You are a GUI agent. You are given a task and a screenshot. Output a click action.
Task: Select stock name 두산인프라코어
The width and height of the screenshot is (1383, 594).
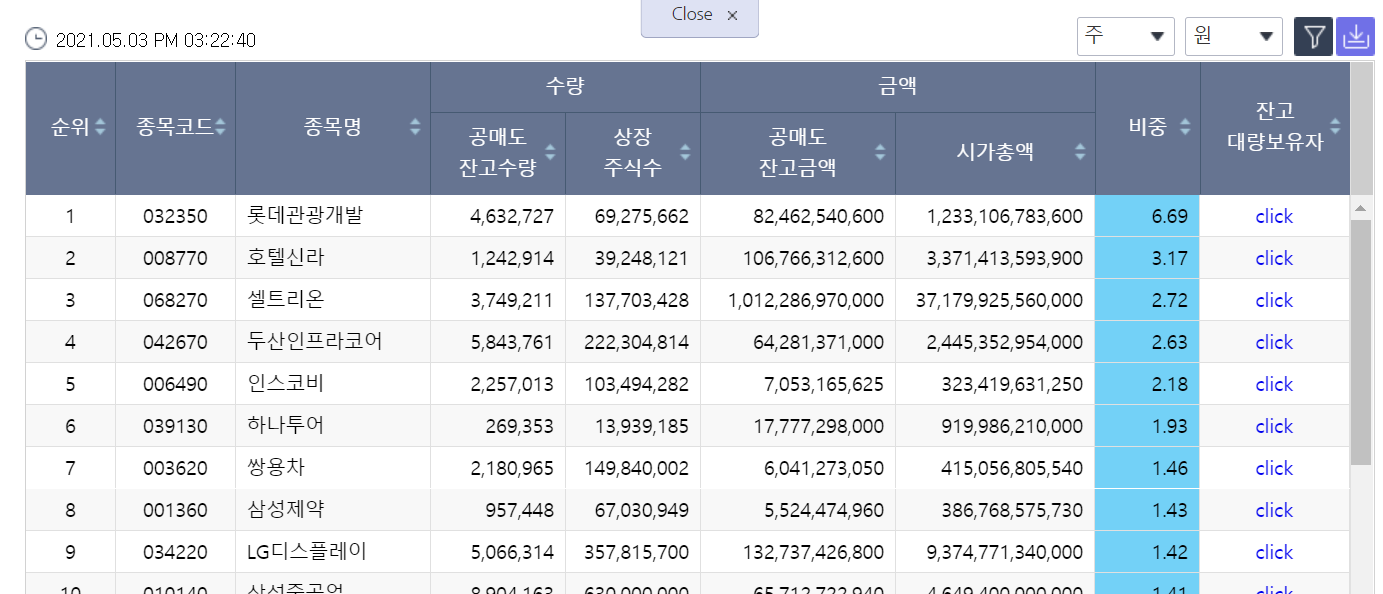[x=314, y=342]
